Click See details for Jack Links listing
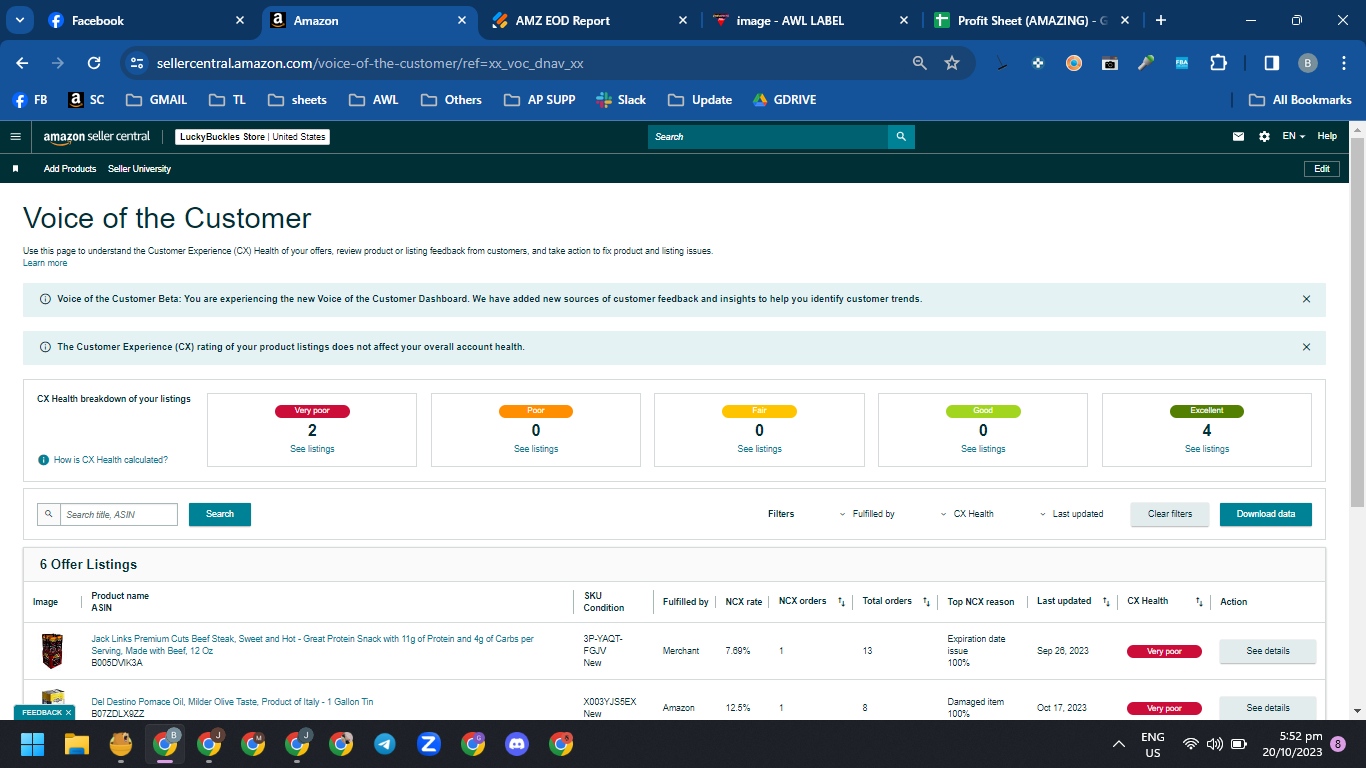This screenshot has height=768, width=1366. coord(1268,651)
